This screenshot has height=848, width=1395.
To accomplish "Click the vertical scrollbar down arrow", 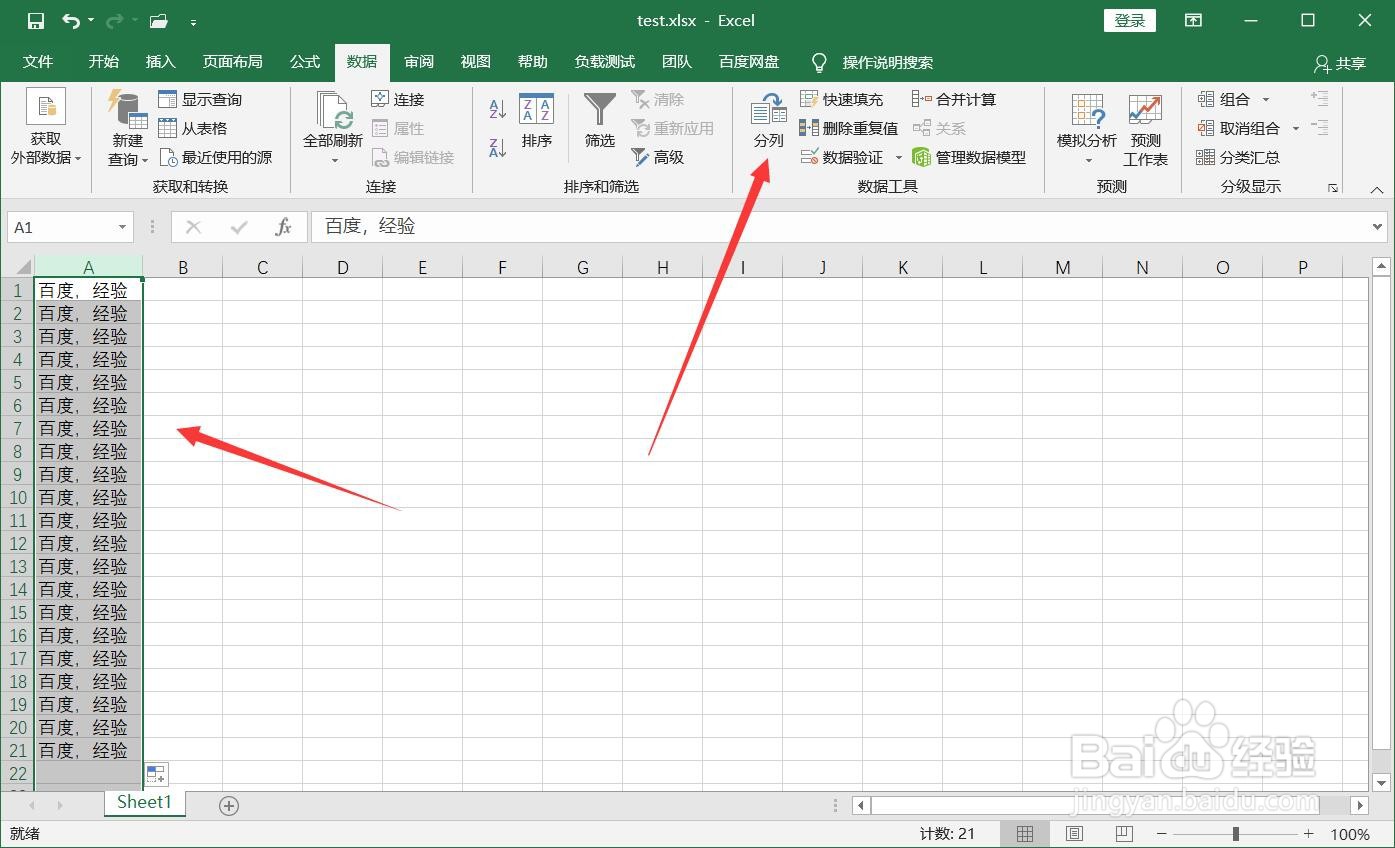I will click(1382, 782).
